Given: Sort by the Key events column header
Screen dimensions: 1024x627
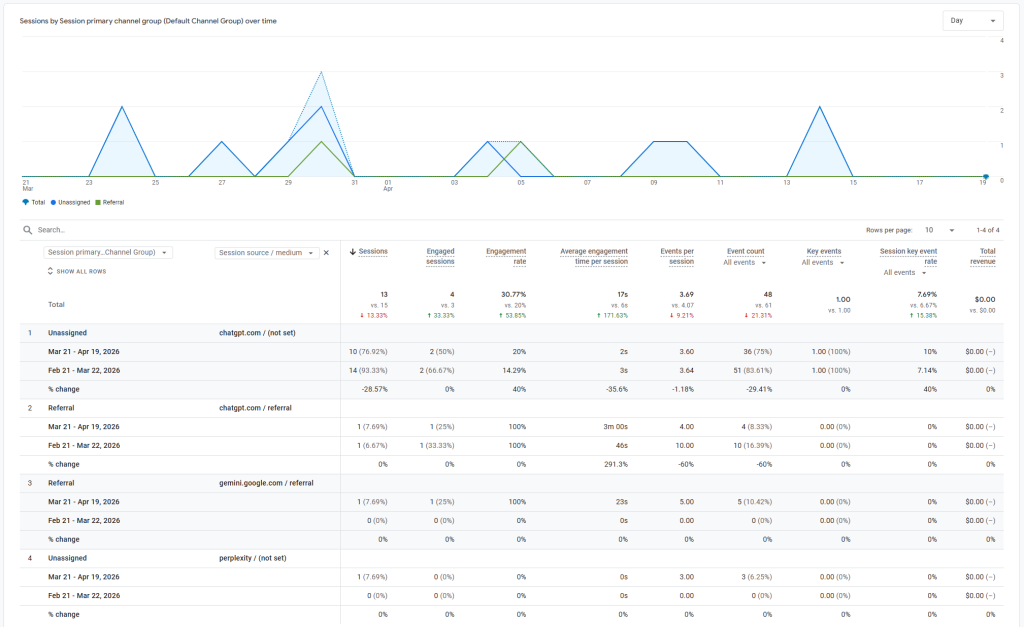Looking at the screenshot, I should [x=824, y=251].
